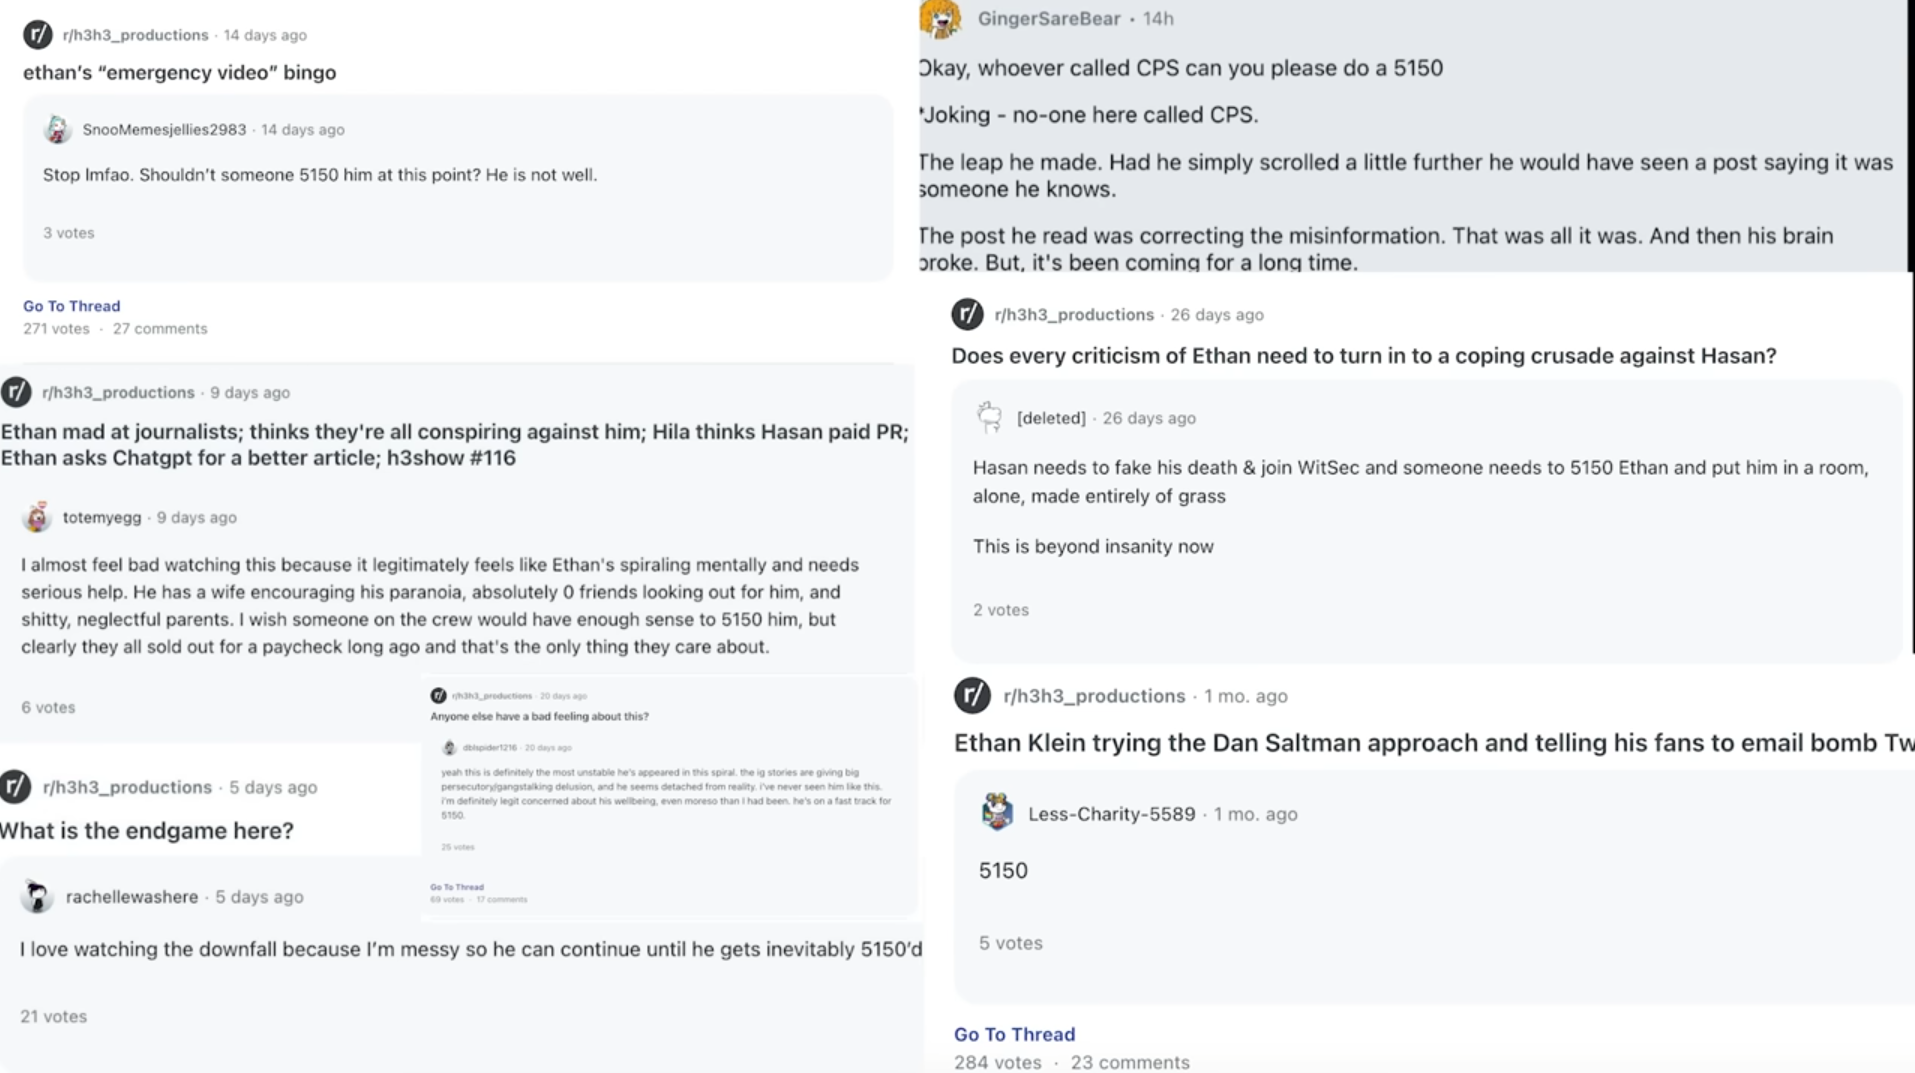Click the totemyegg username
Screen dimensions: 1915x1073
click(102, 517)
